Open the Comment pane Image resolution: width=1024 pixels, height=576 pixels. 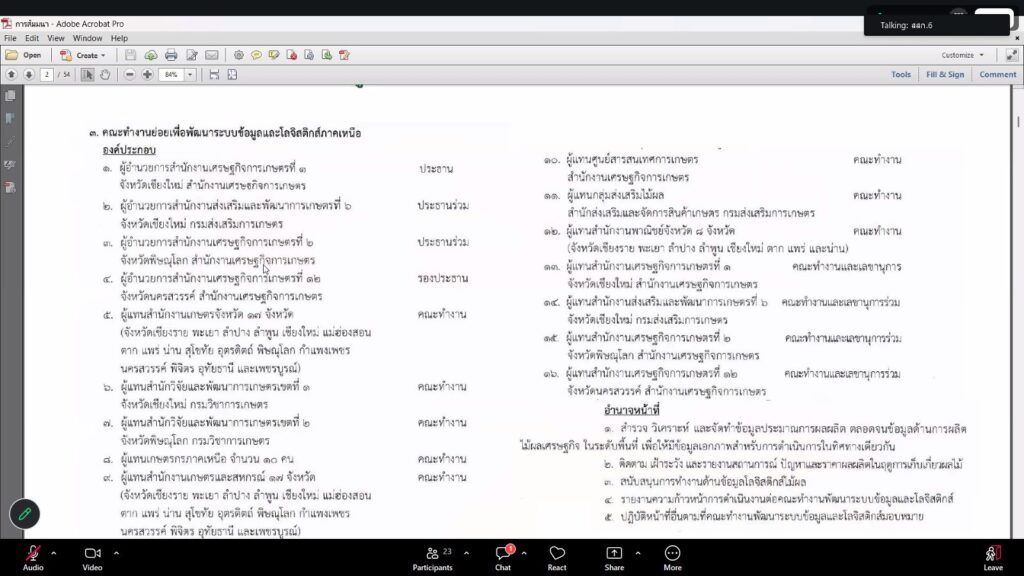[997, 74]
